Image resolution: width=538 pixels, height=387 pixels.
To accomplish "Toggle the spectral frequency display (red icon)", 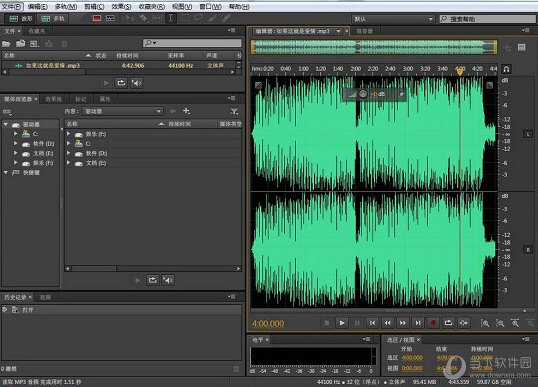I will [97, 18].
